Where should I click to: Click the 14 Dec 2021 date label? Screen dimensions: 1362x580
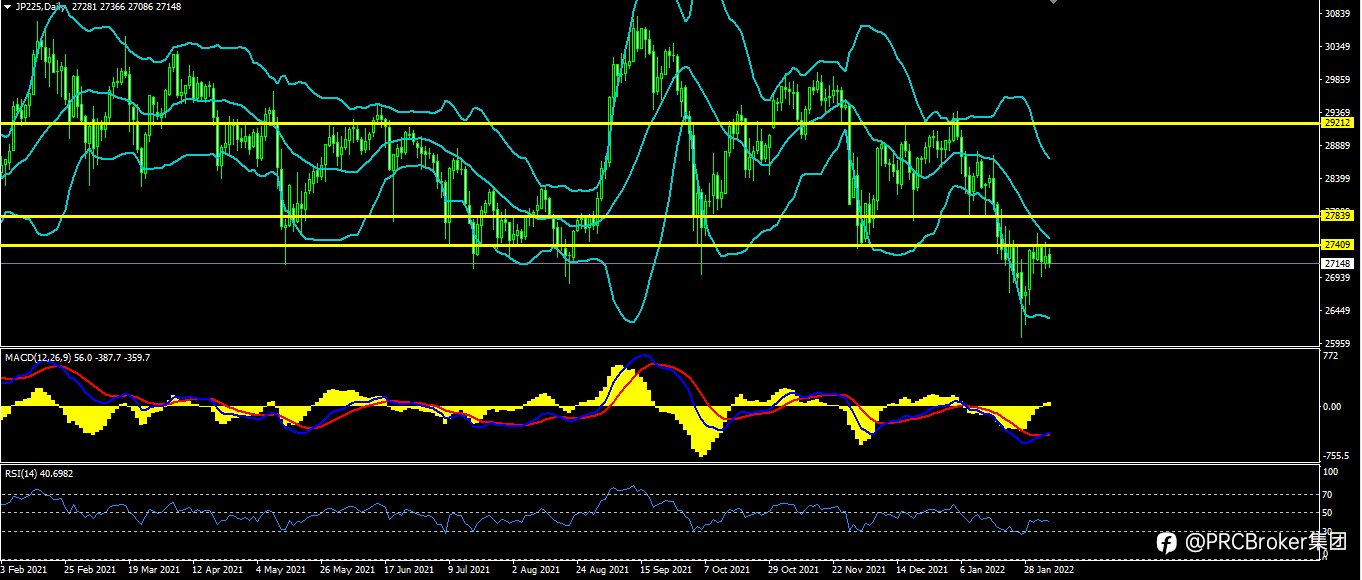(921, 570)
